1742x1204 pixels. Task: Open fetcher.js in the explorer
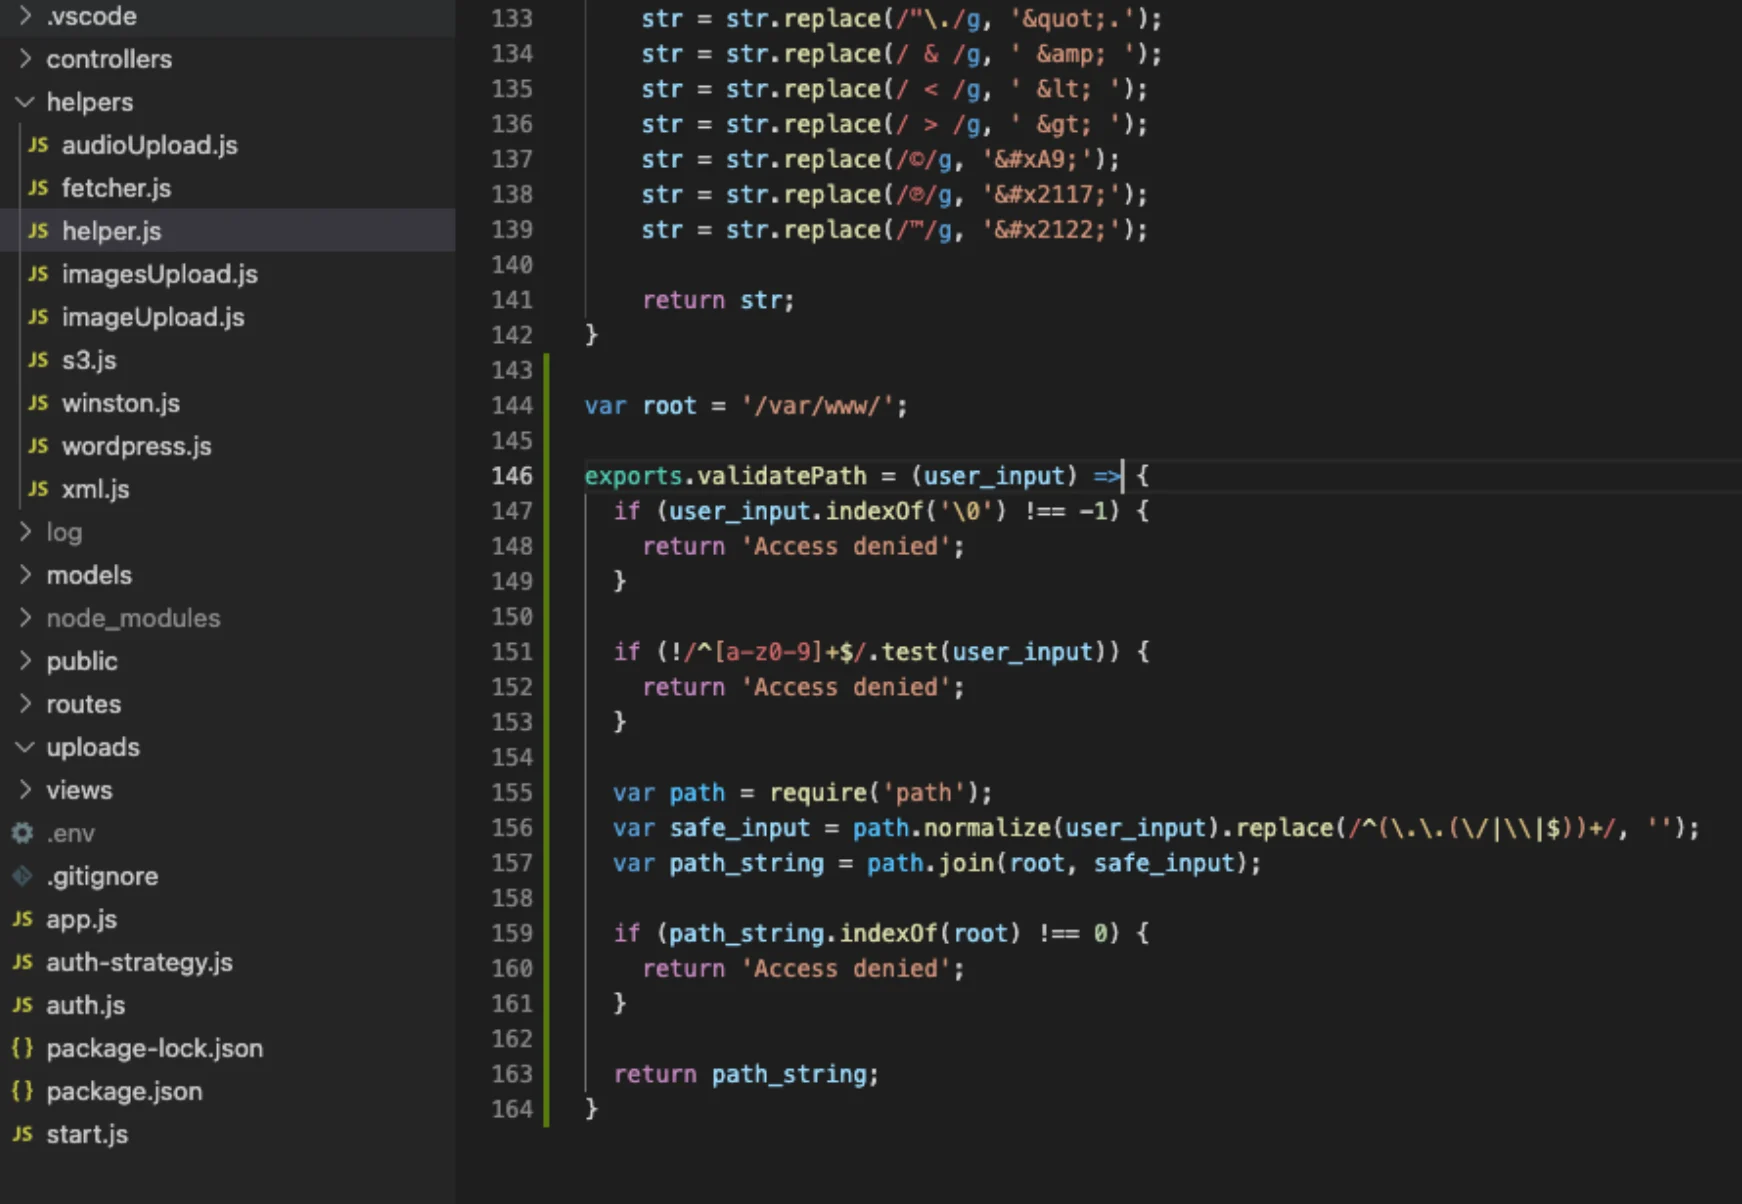pos(116,188)
